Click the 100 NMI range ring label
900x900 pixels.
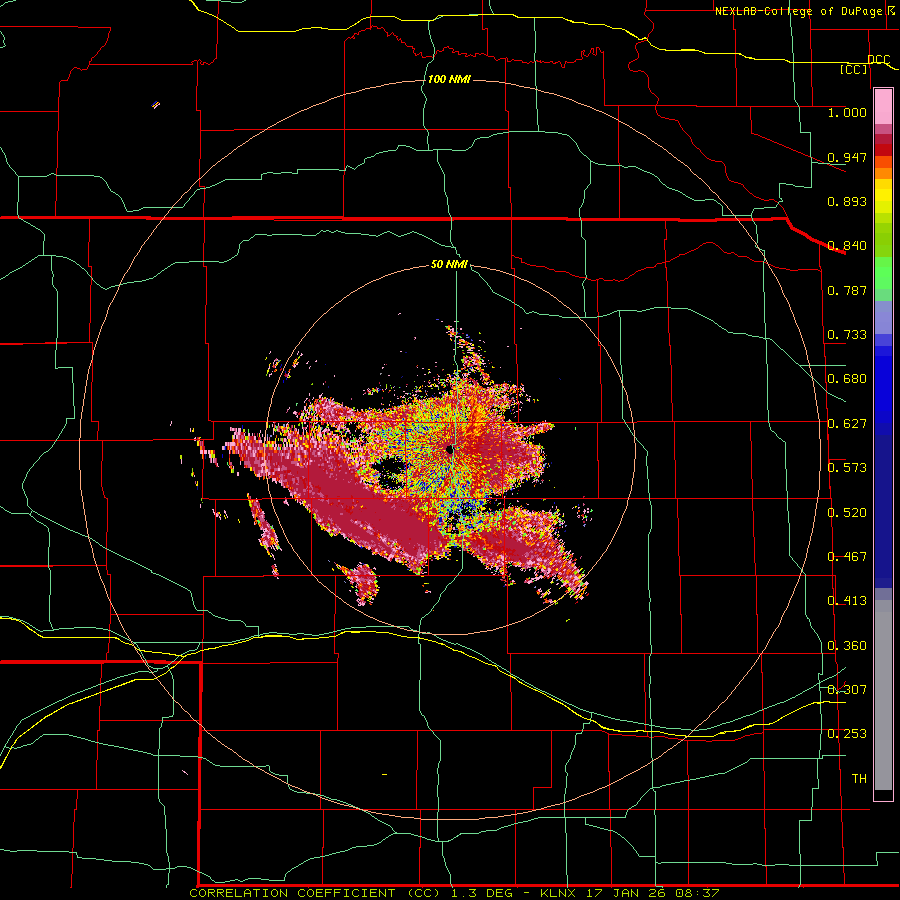(x=449, y=79)
